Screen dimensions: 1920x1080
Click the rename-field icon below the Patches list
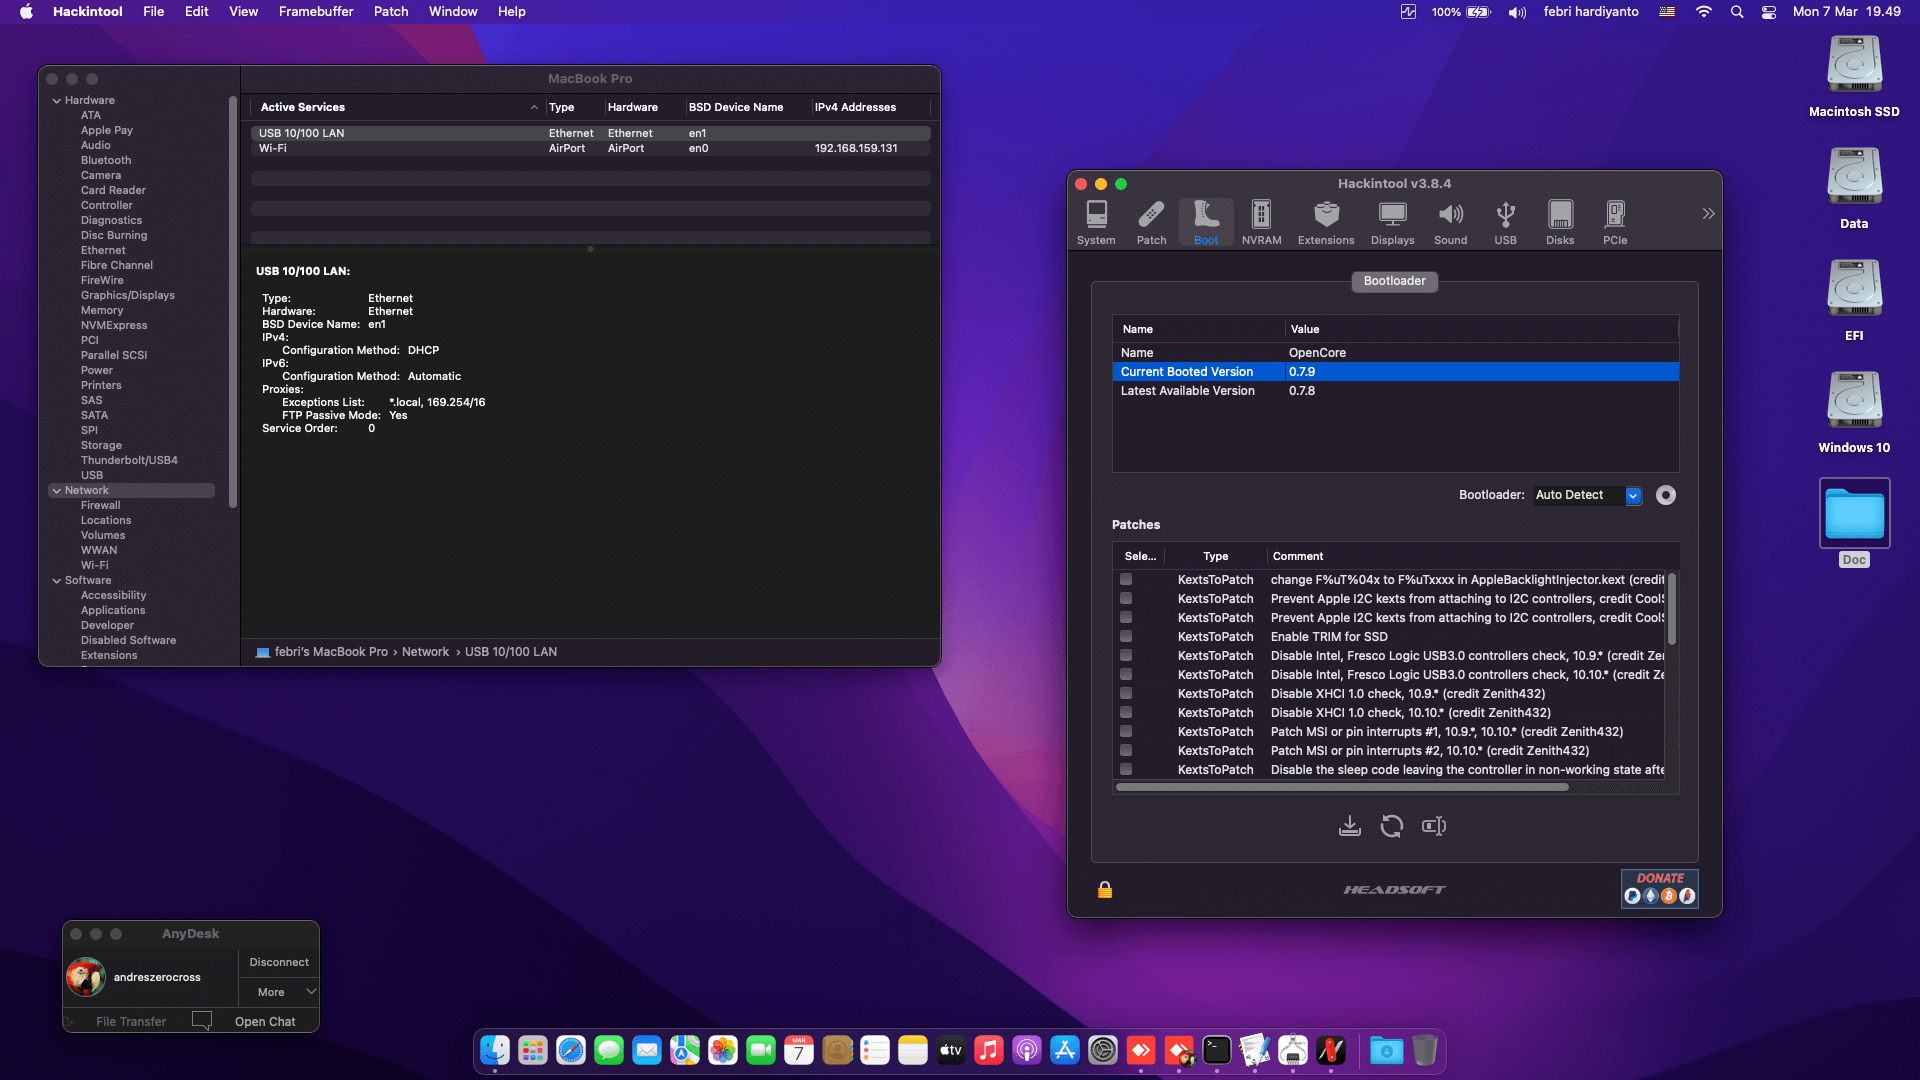click(x=1434, y=826)
